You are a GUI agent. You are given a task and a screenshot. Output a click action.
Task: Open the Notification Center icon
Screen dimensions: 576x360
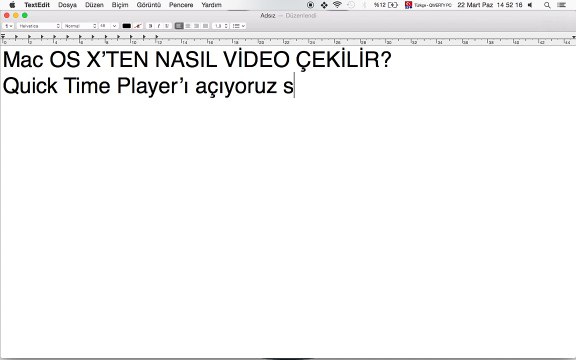(561, 5)
